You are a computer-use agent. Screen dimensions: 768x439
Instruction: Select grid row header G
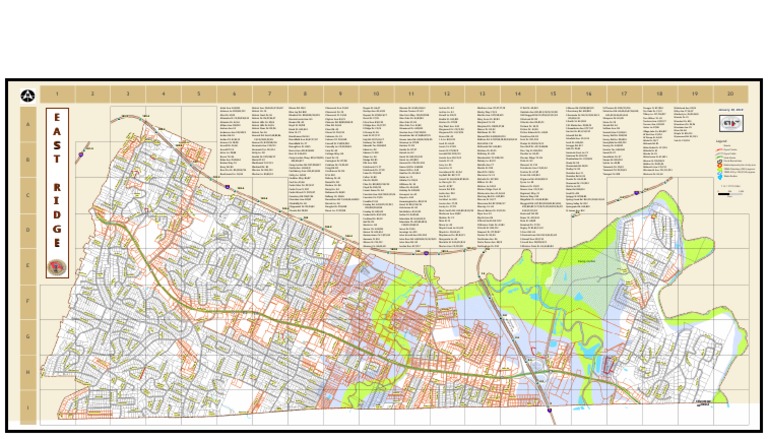tap(28, 336)
